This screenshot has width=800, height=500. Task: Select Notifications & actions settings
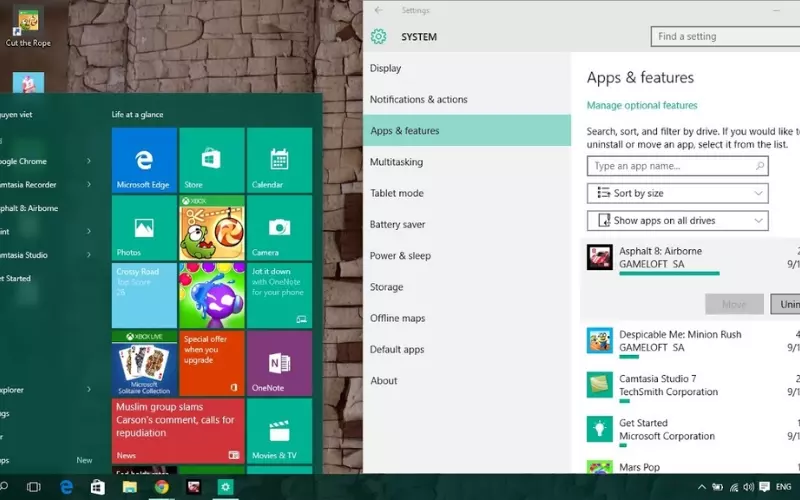pos(467,99)
